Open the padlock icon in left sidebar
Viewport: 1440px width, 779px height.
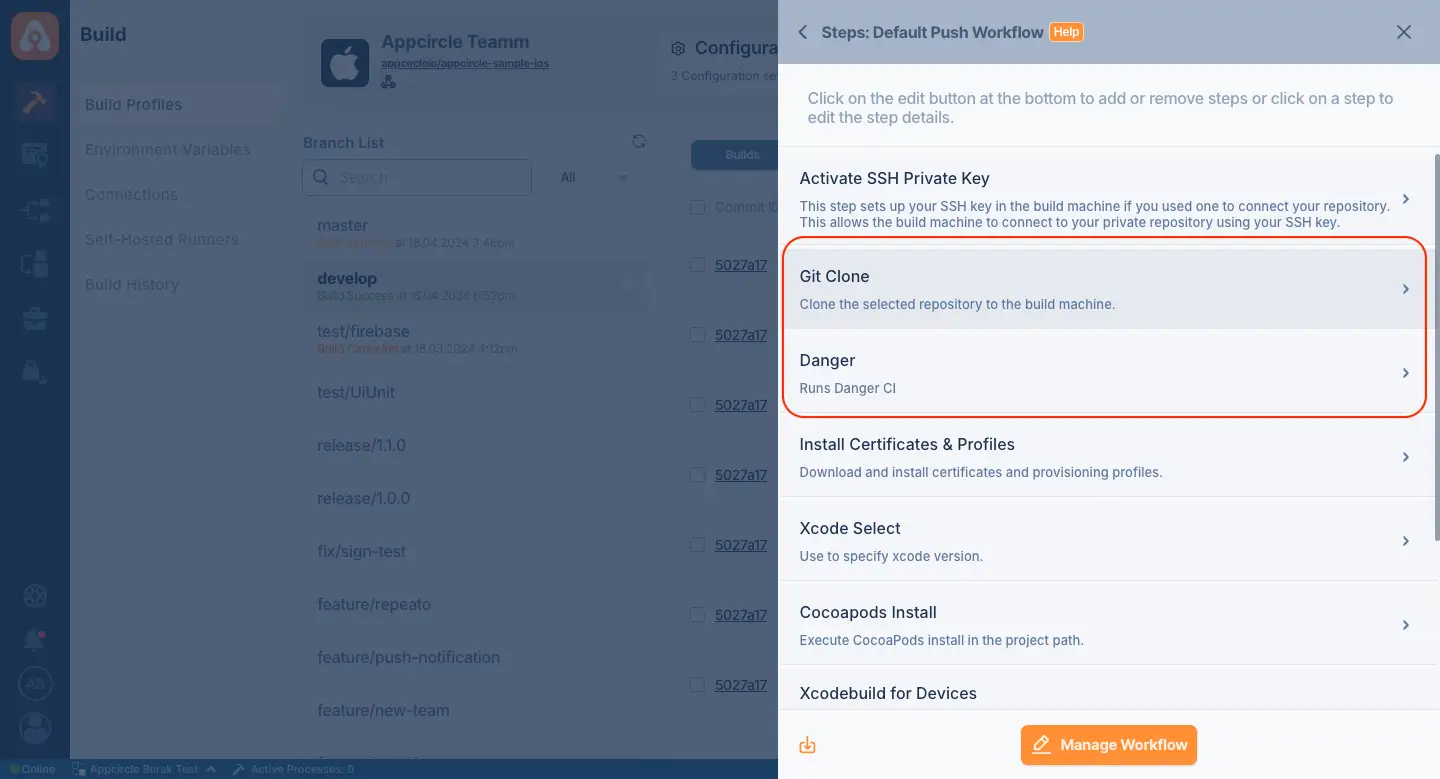tap(35, 370)
